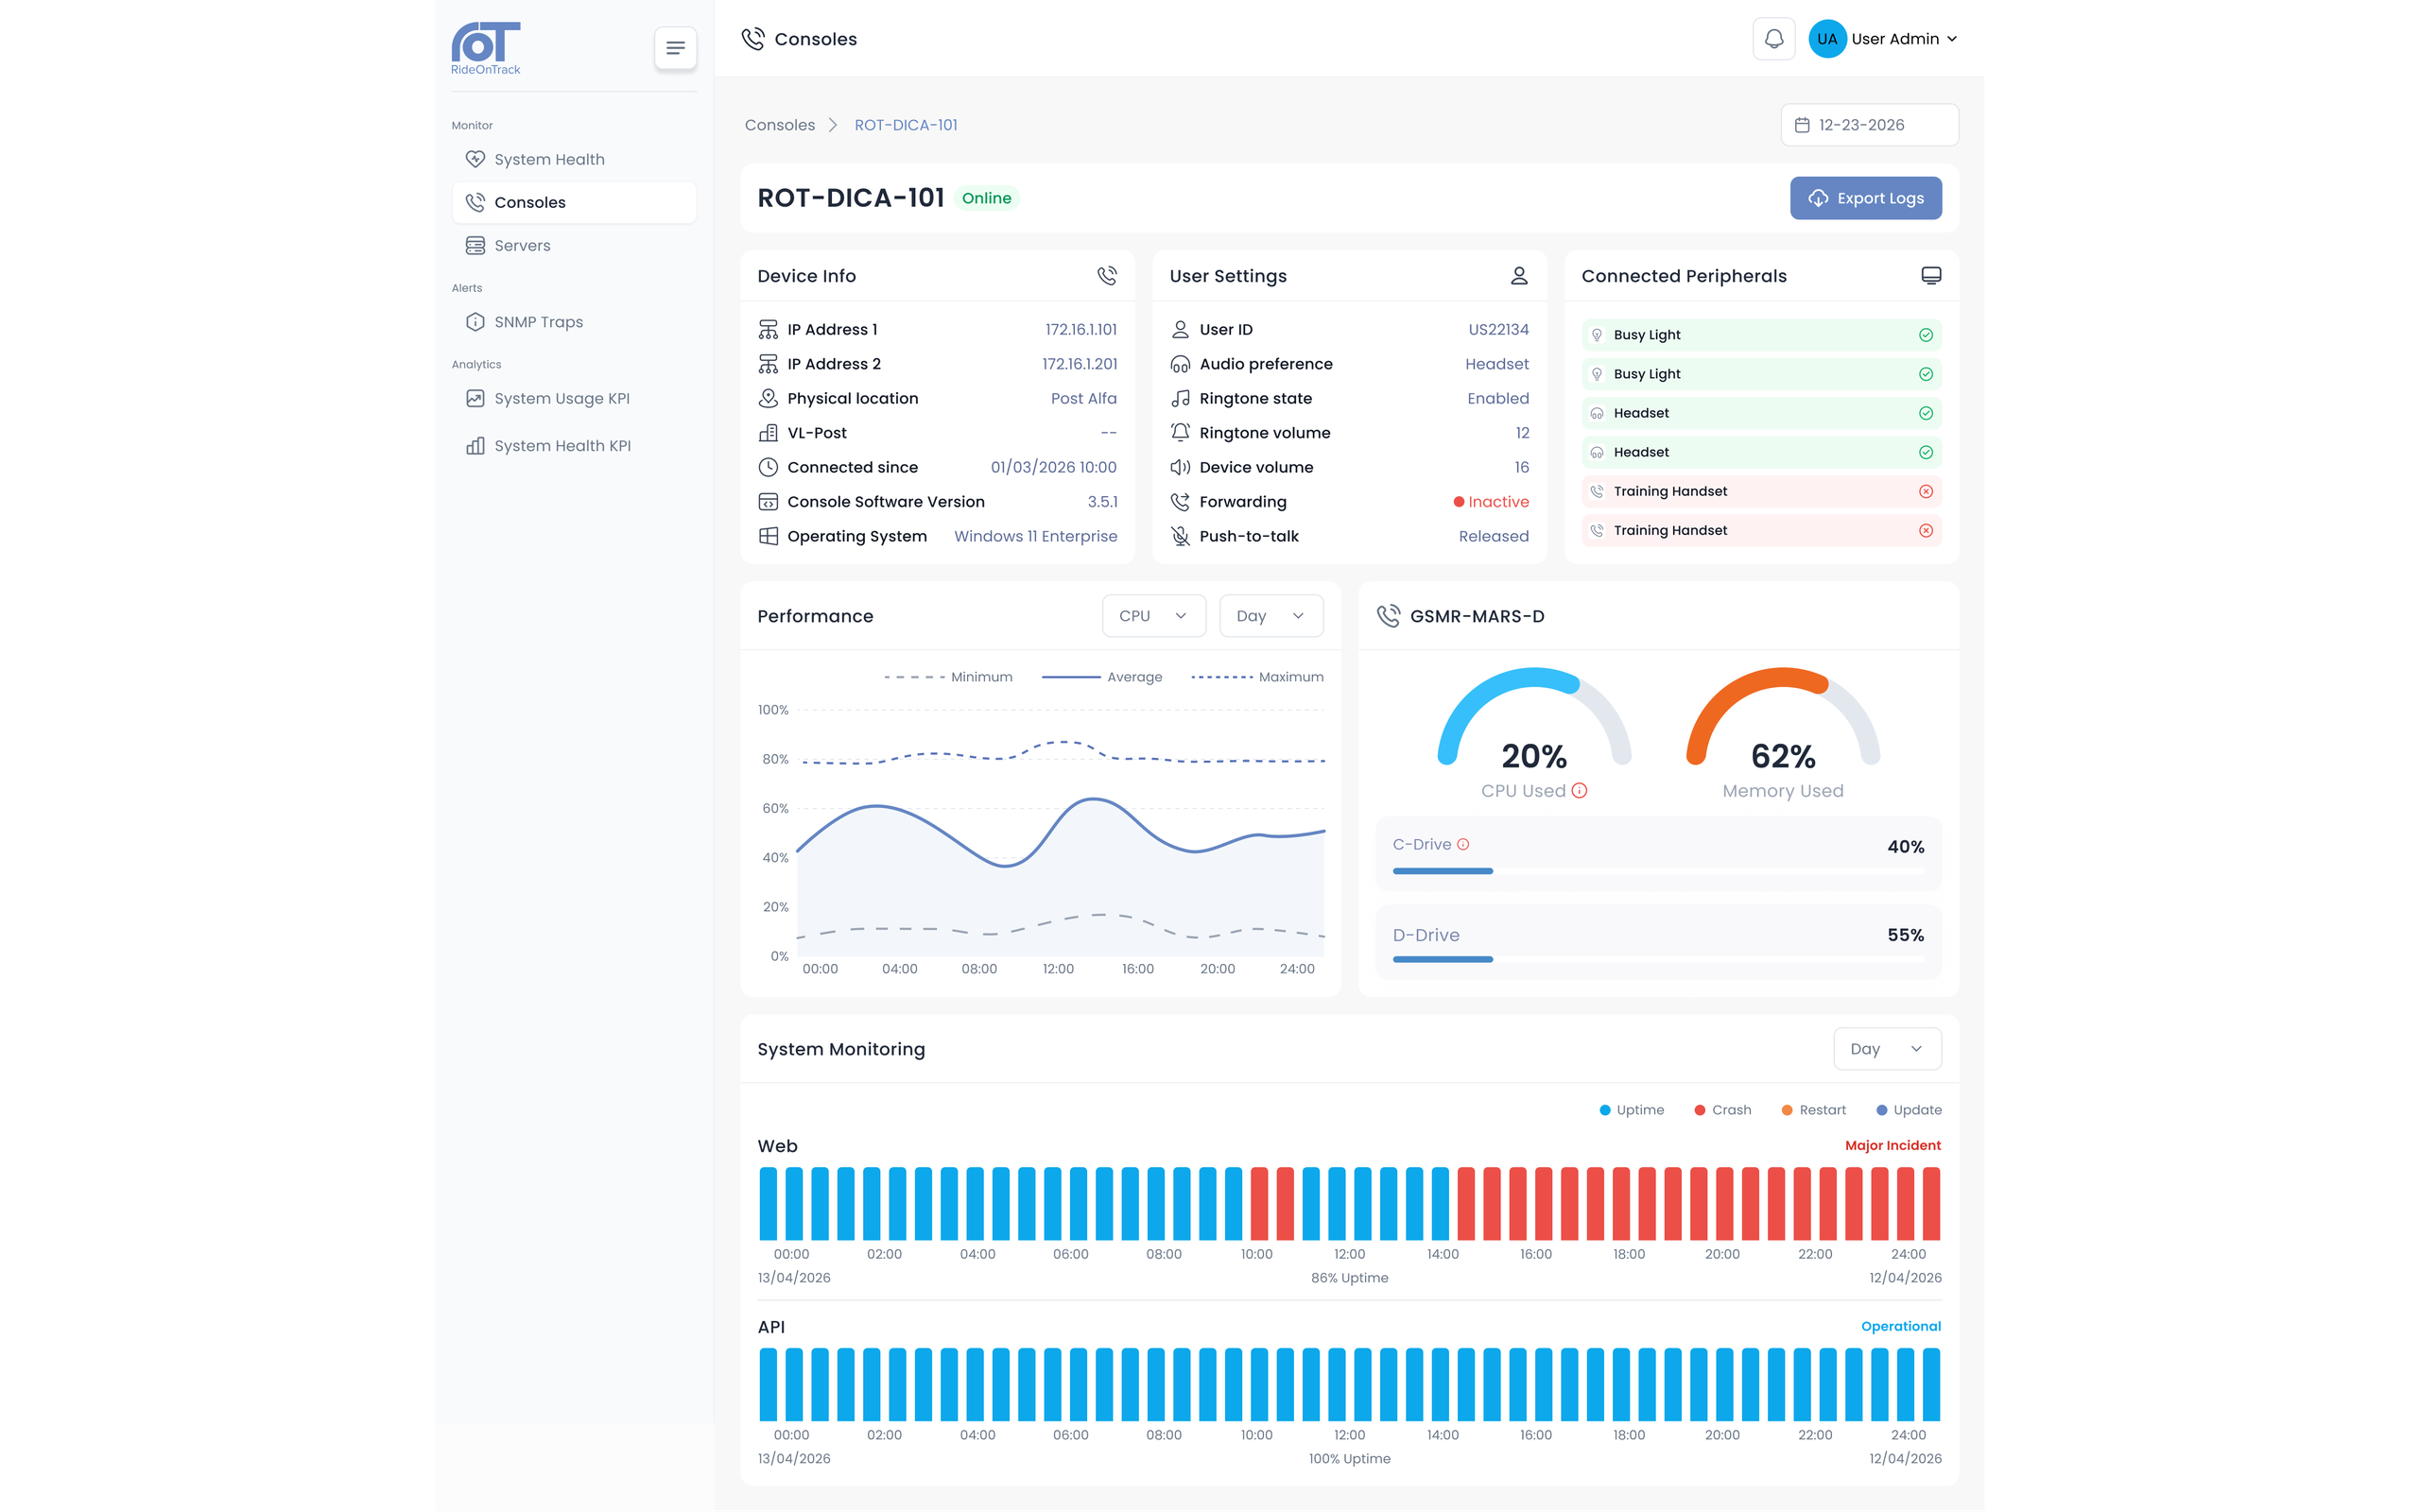The width and height of the screenshot is (2420, 1512).
Task: Click the RideOnTrack logo
Action: (x=486, y=48)
